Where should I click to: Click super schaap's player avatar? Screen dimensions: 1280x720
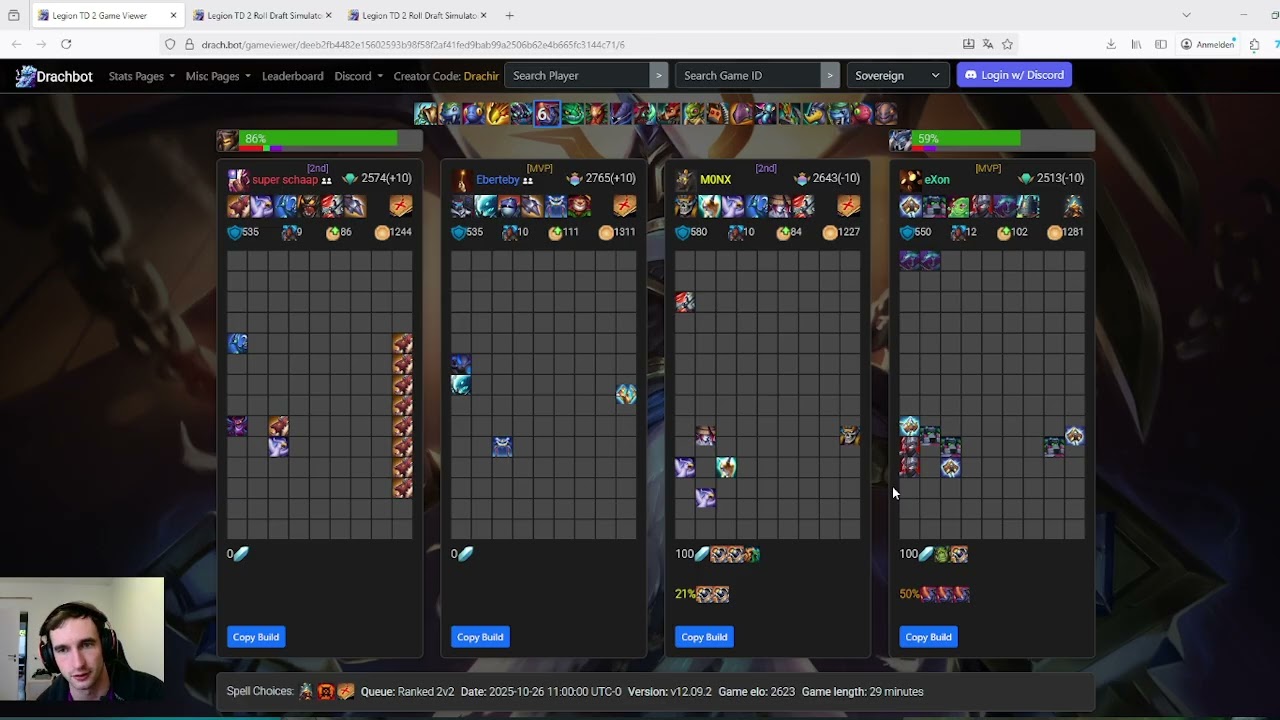coord(238,180)
